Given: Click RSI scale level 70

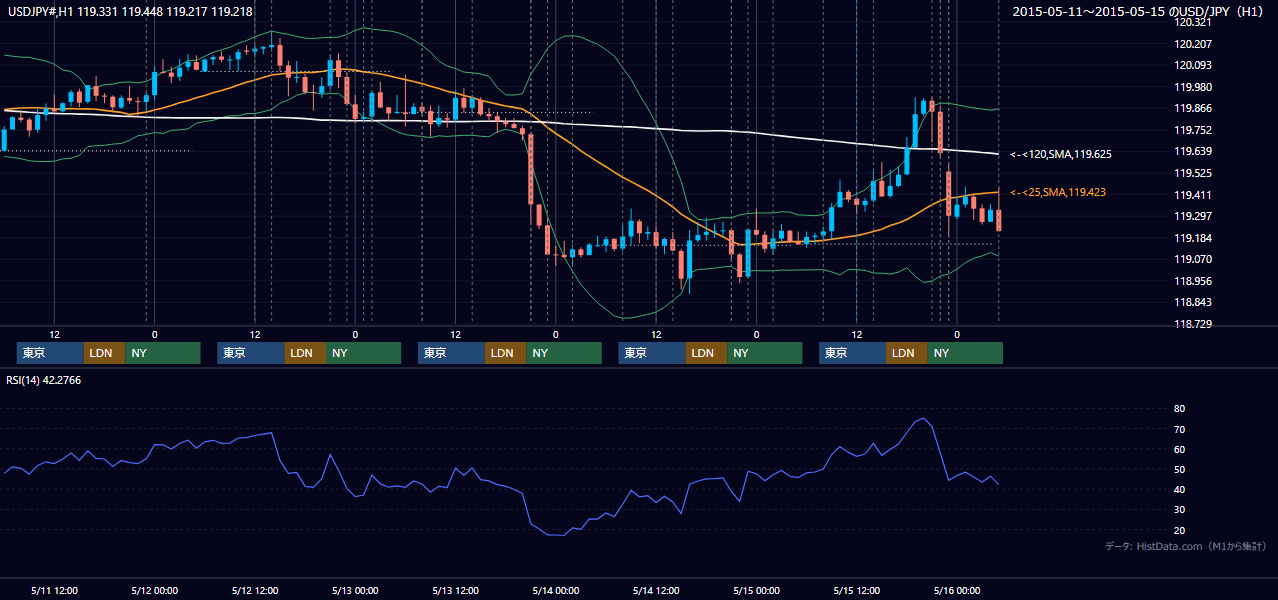Looking at the screenshot, I should tap(1180, 429).
